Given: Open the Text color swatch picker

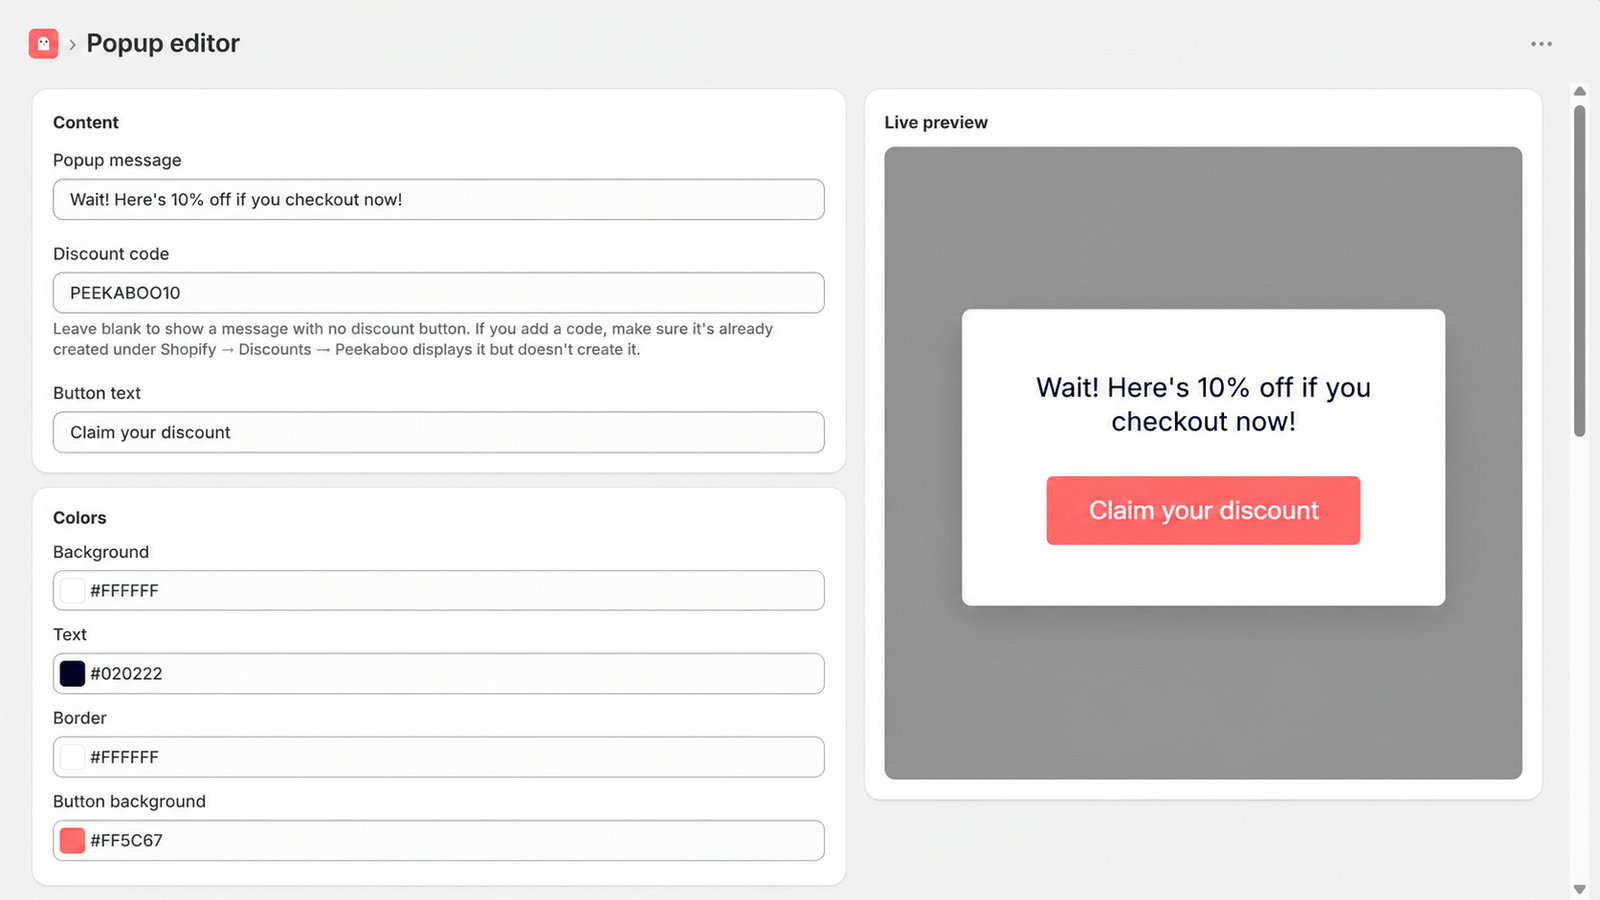Looking at the screenshot, I should (72, 673).
